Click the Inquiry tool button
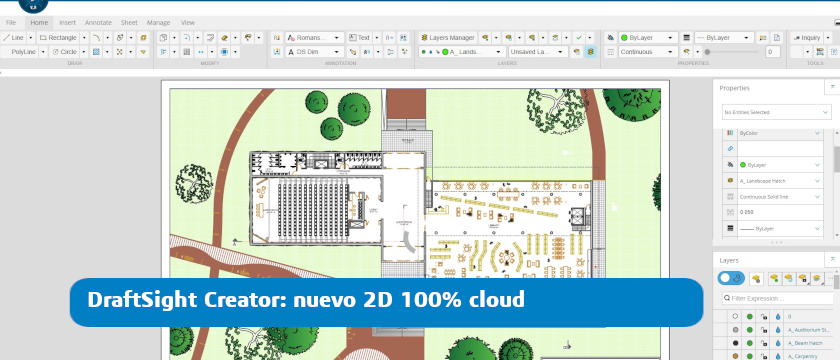Image resolution: width=840 pixels, height=360 pixels. coord(807,38)
